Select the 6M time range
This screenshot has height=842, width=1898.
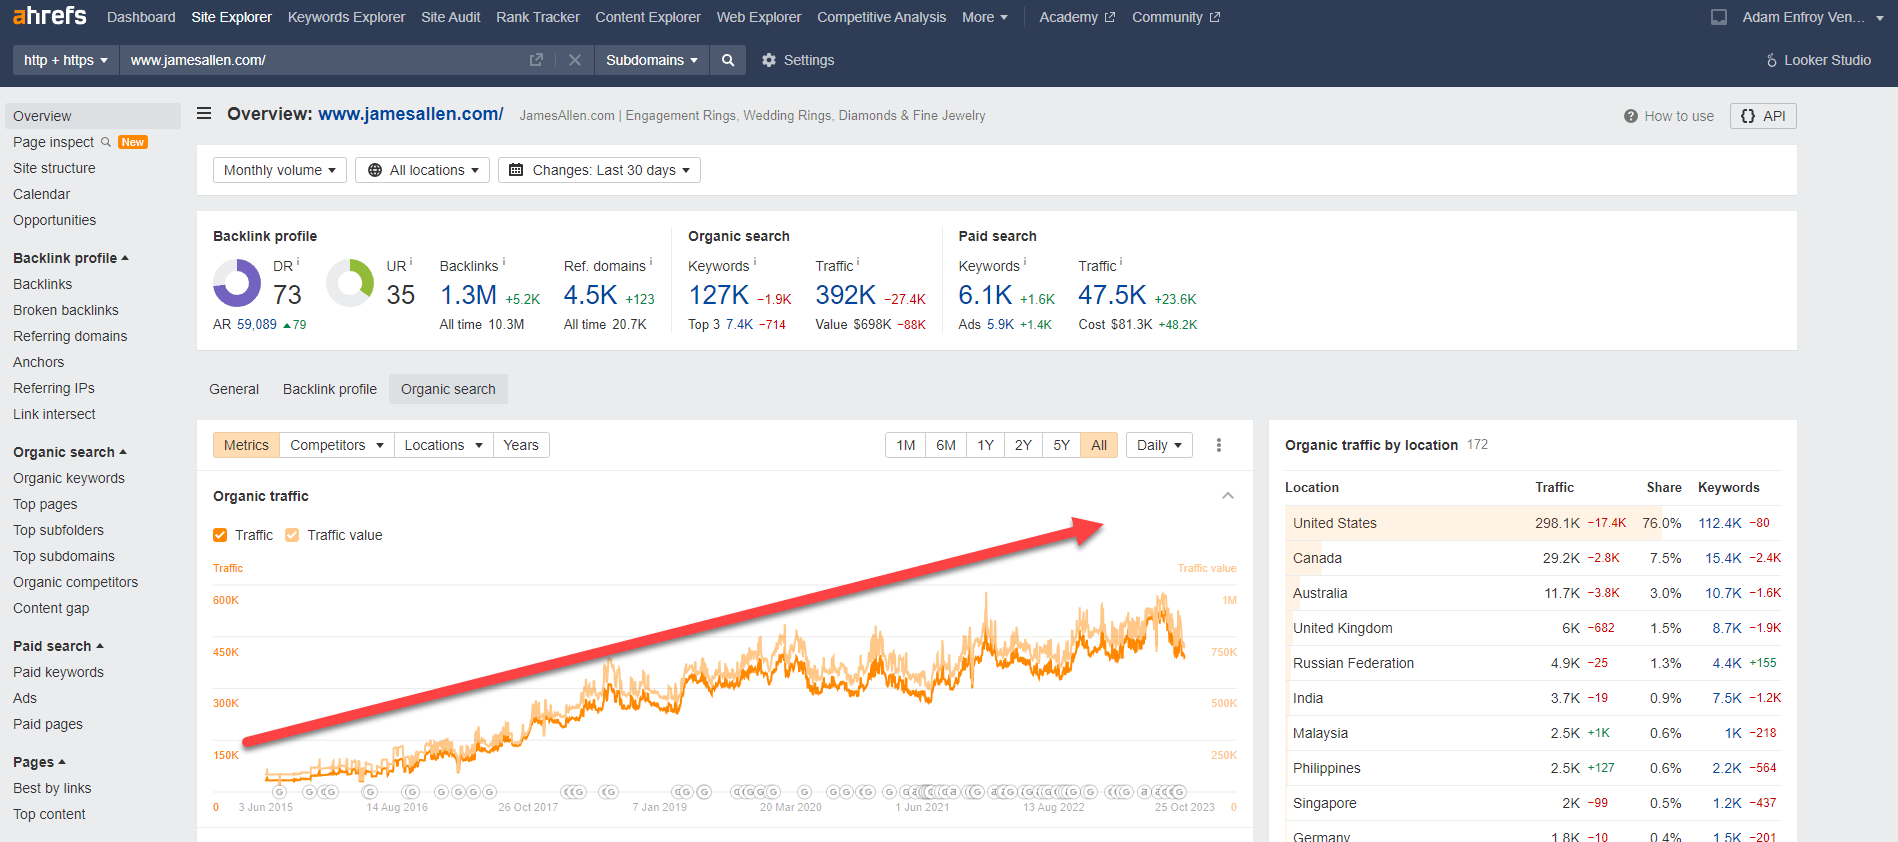click(x=946, y=445)
